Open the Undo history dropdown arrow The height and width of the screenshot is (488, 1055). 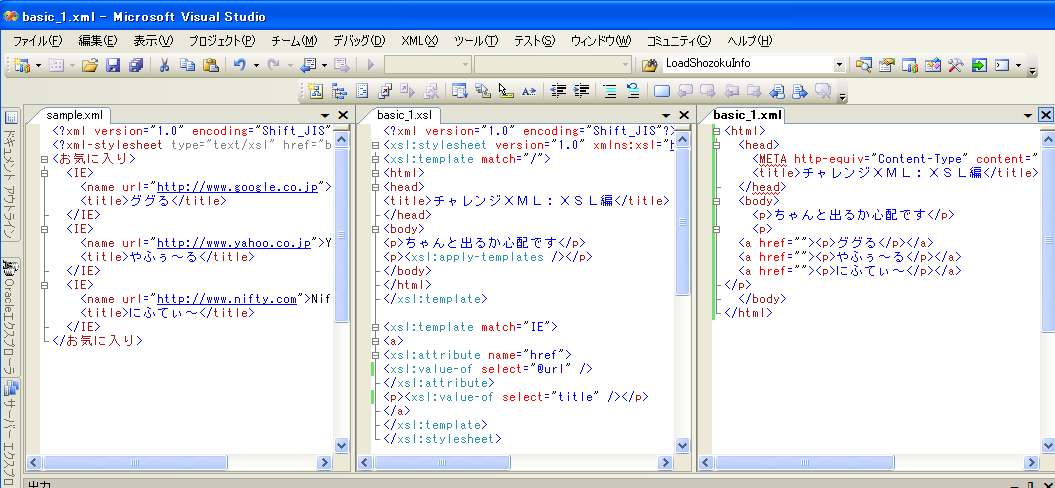(x=257, y=65)
